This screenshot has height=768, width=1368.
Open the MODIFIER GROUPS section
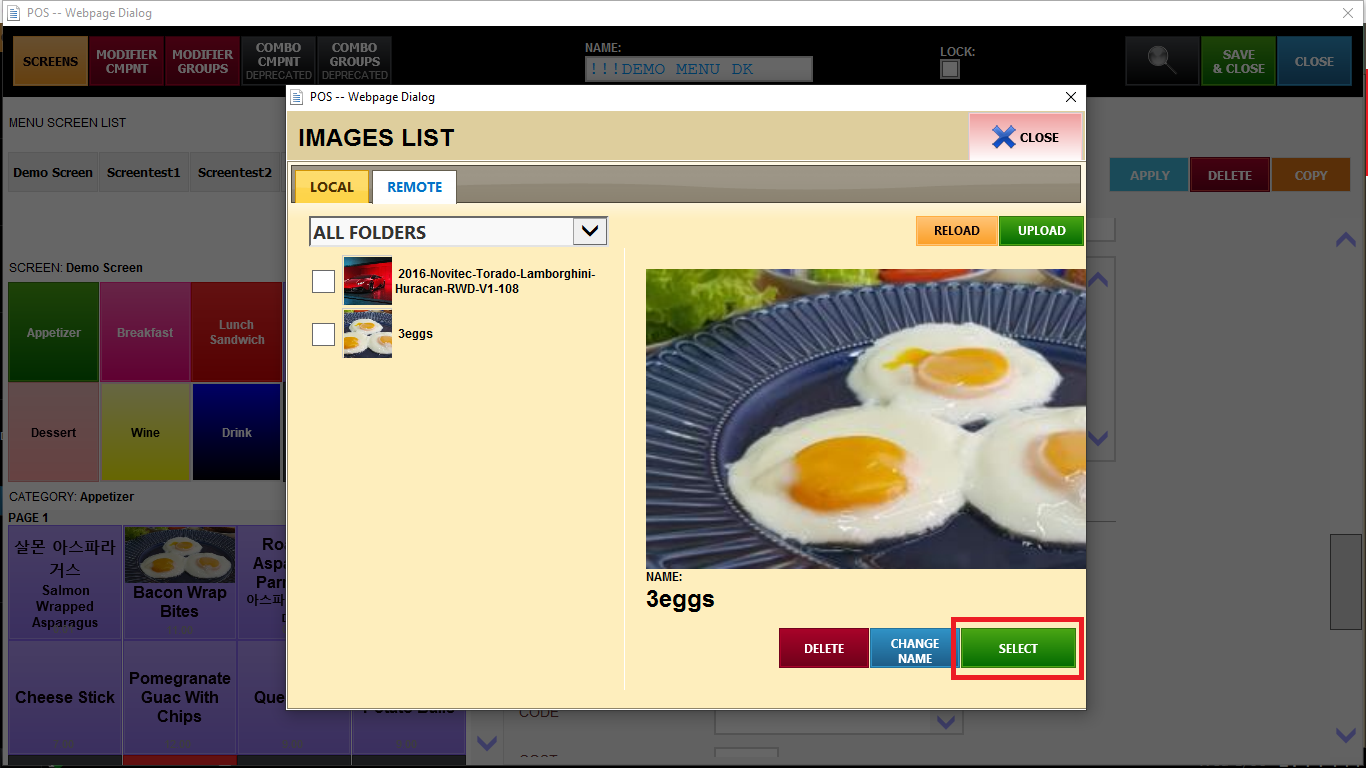point(202,61)
